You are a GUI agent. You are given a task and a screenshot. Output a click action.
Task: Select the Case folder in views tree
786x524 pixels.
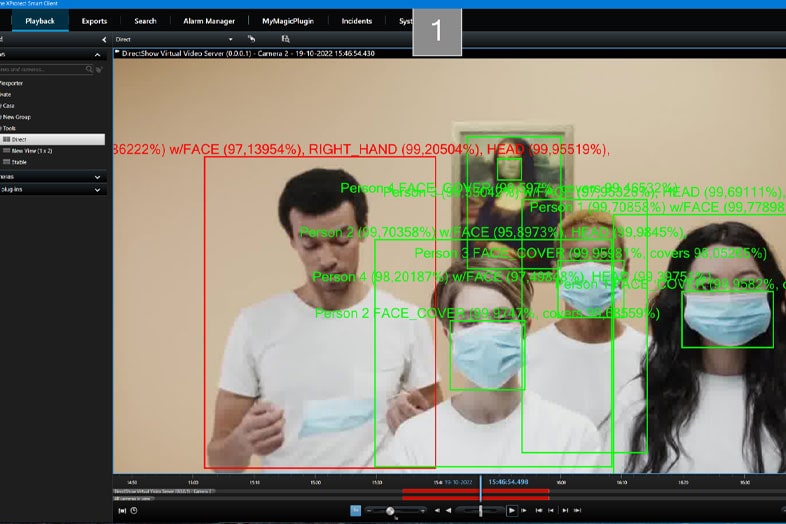coord(8,106)
